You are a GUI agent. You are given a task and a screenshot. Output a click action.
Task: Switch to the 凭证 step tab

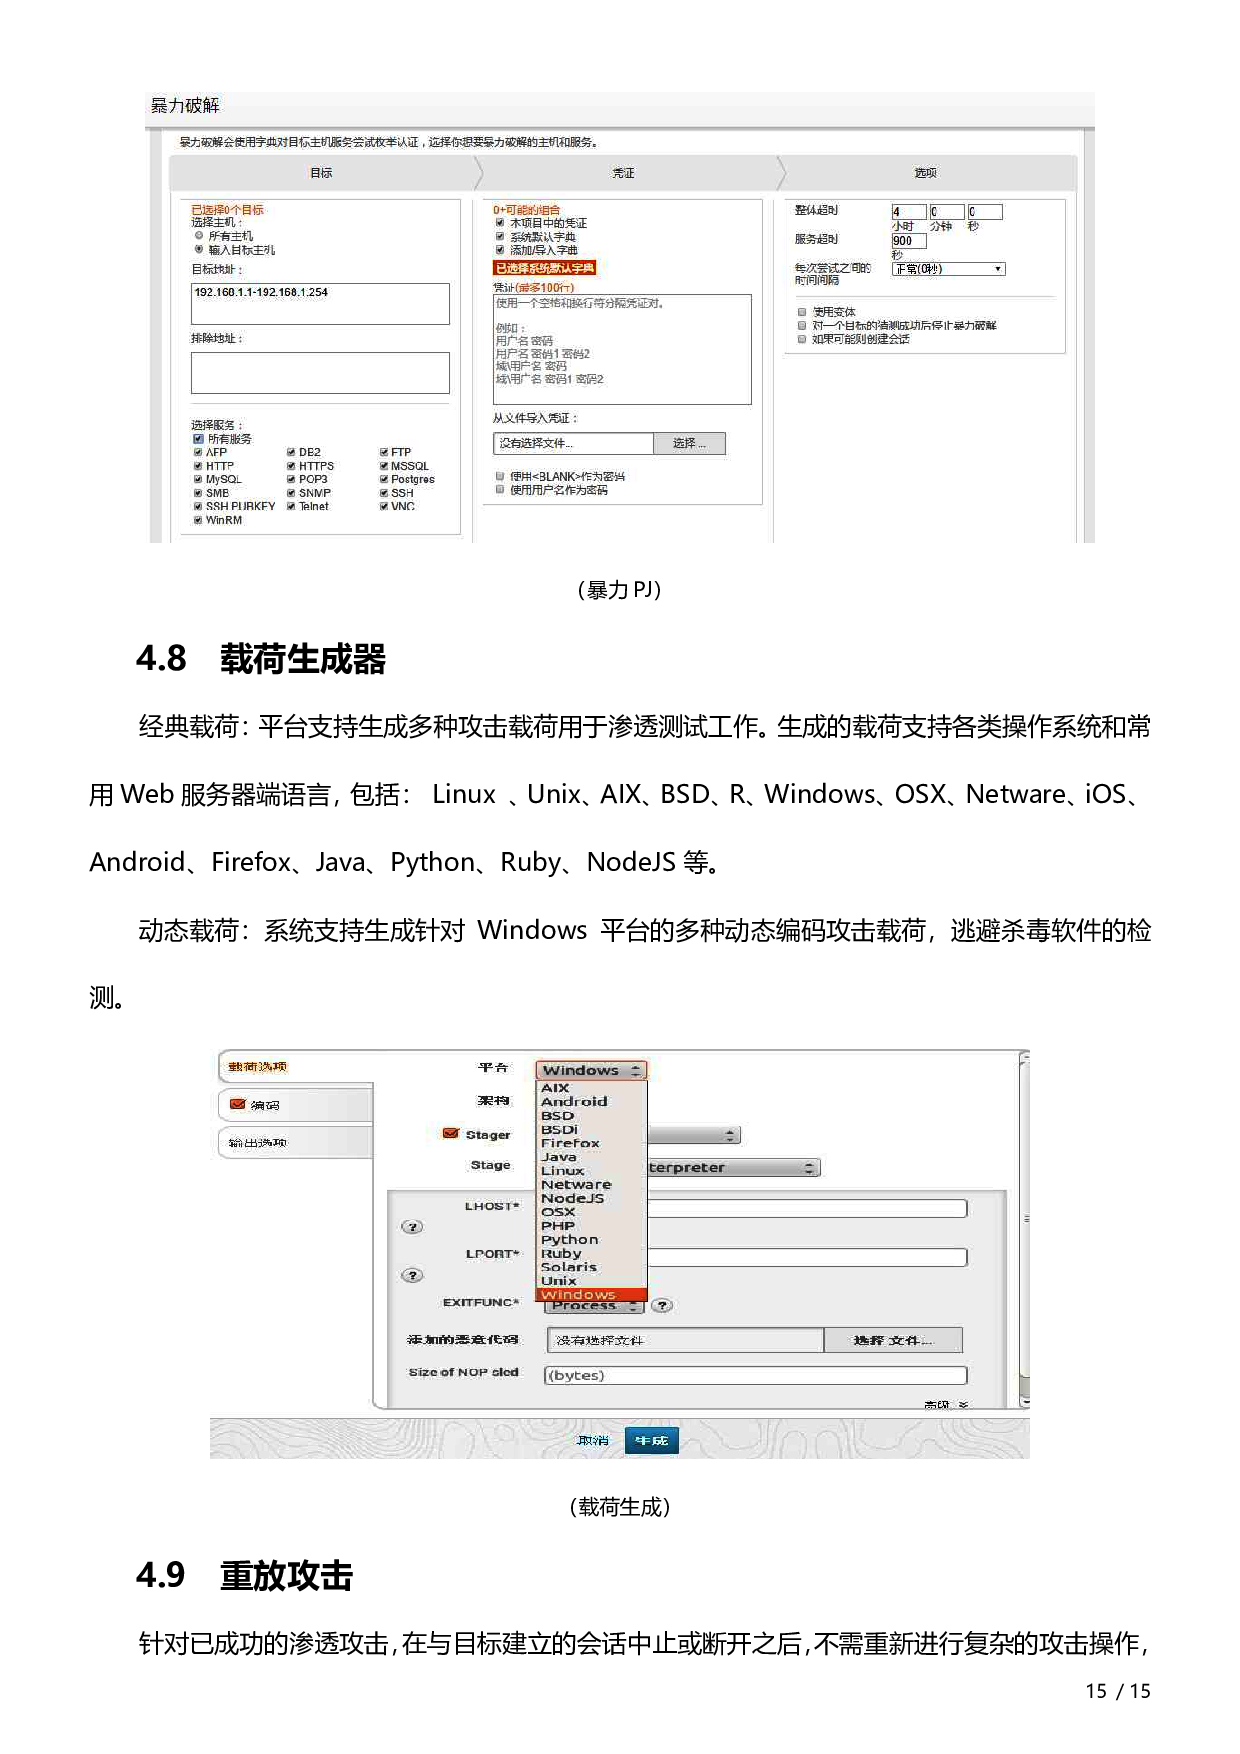click(623, 173)
